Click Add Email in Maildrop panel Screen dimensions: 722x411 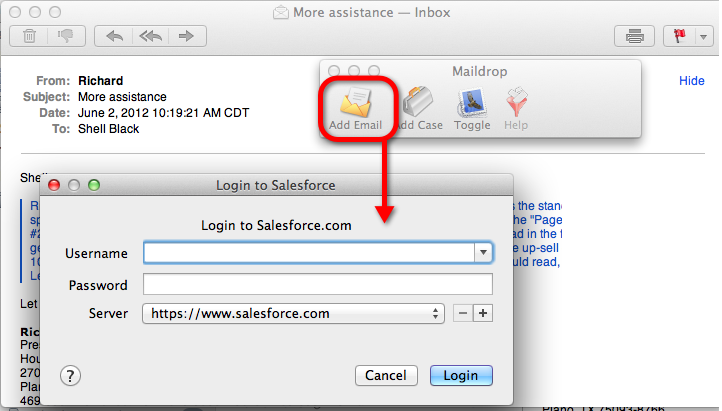(x=355, y=110)
